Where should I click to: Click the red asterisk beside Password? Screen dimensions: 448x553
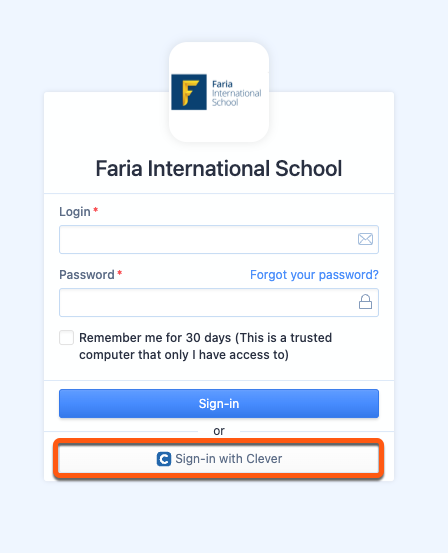click(x=120, y=273)
